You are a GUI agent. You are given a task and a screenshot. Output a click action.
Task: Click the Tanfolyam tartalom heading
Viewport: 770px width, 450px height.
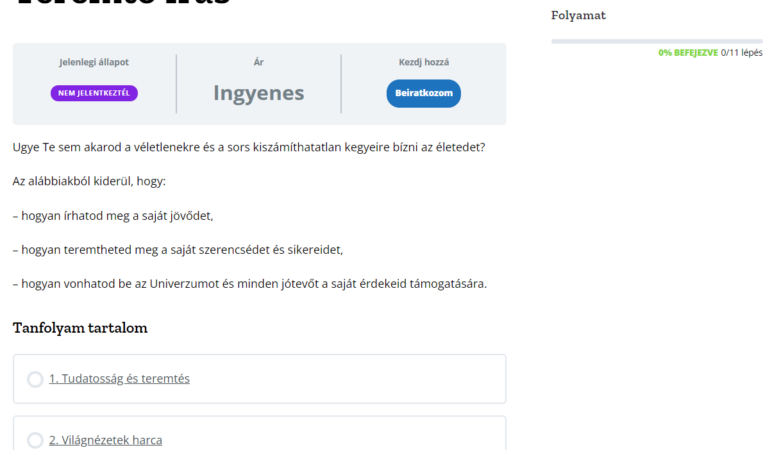tap(80, 328)
